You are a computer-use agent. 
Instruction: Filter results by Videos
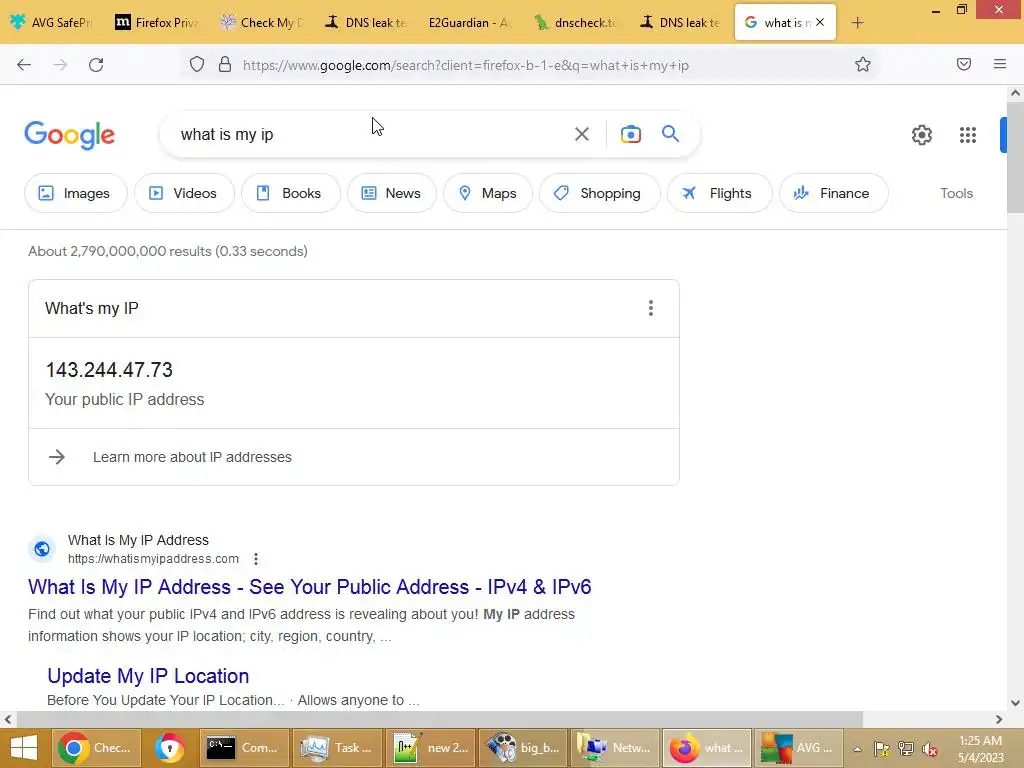tap(184, 193)
